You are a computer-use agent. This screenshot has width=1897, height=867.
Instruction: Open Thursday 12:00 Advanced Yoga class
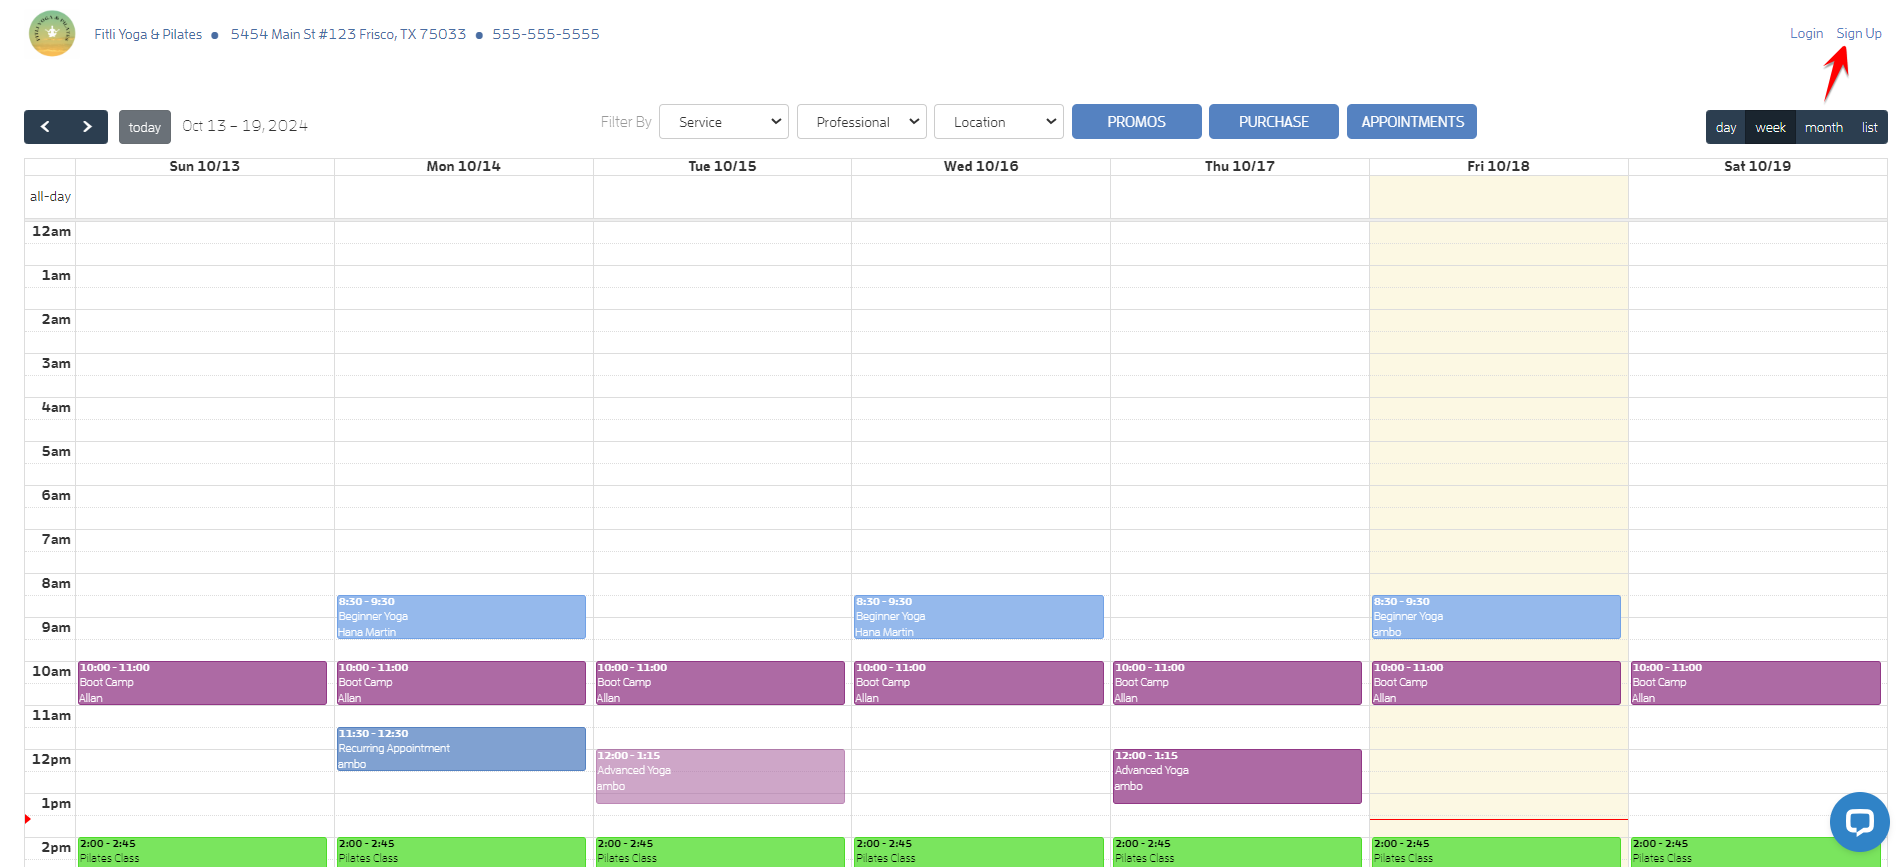coord(1237,776)
